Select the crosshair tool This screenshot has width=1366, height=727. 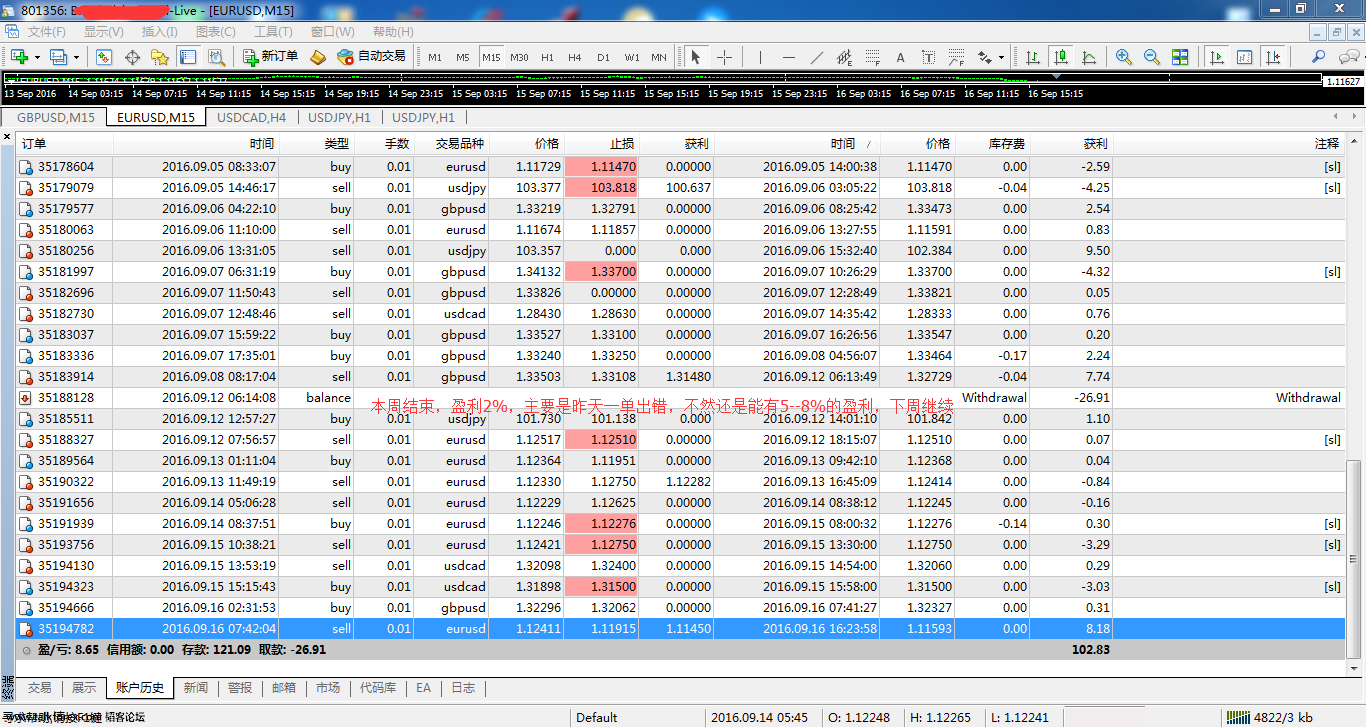724,57
